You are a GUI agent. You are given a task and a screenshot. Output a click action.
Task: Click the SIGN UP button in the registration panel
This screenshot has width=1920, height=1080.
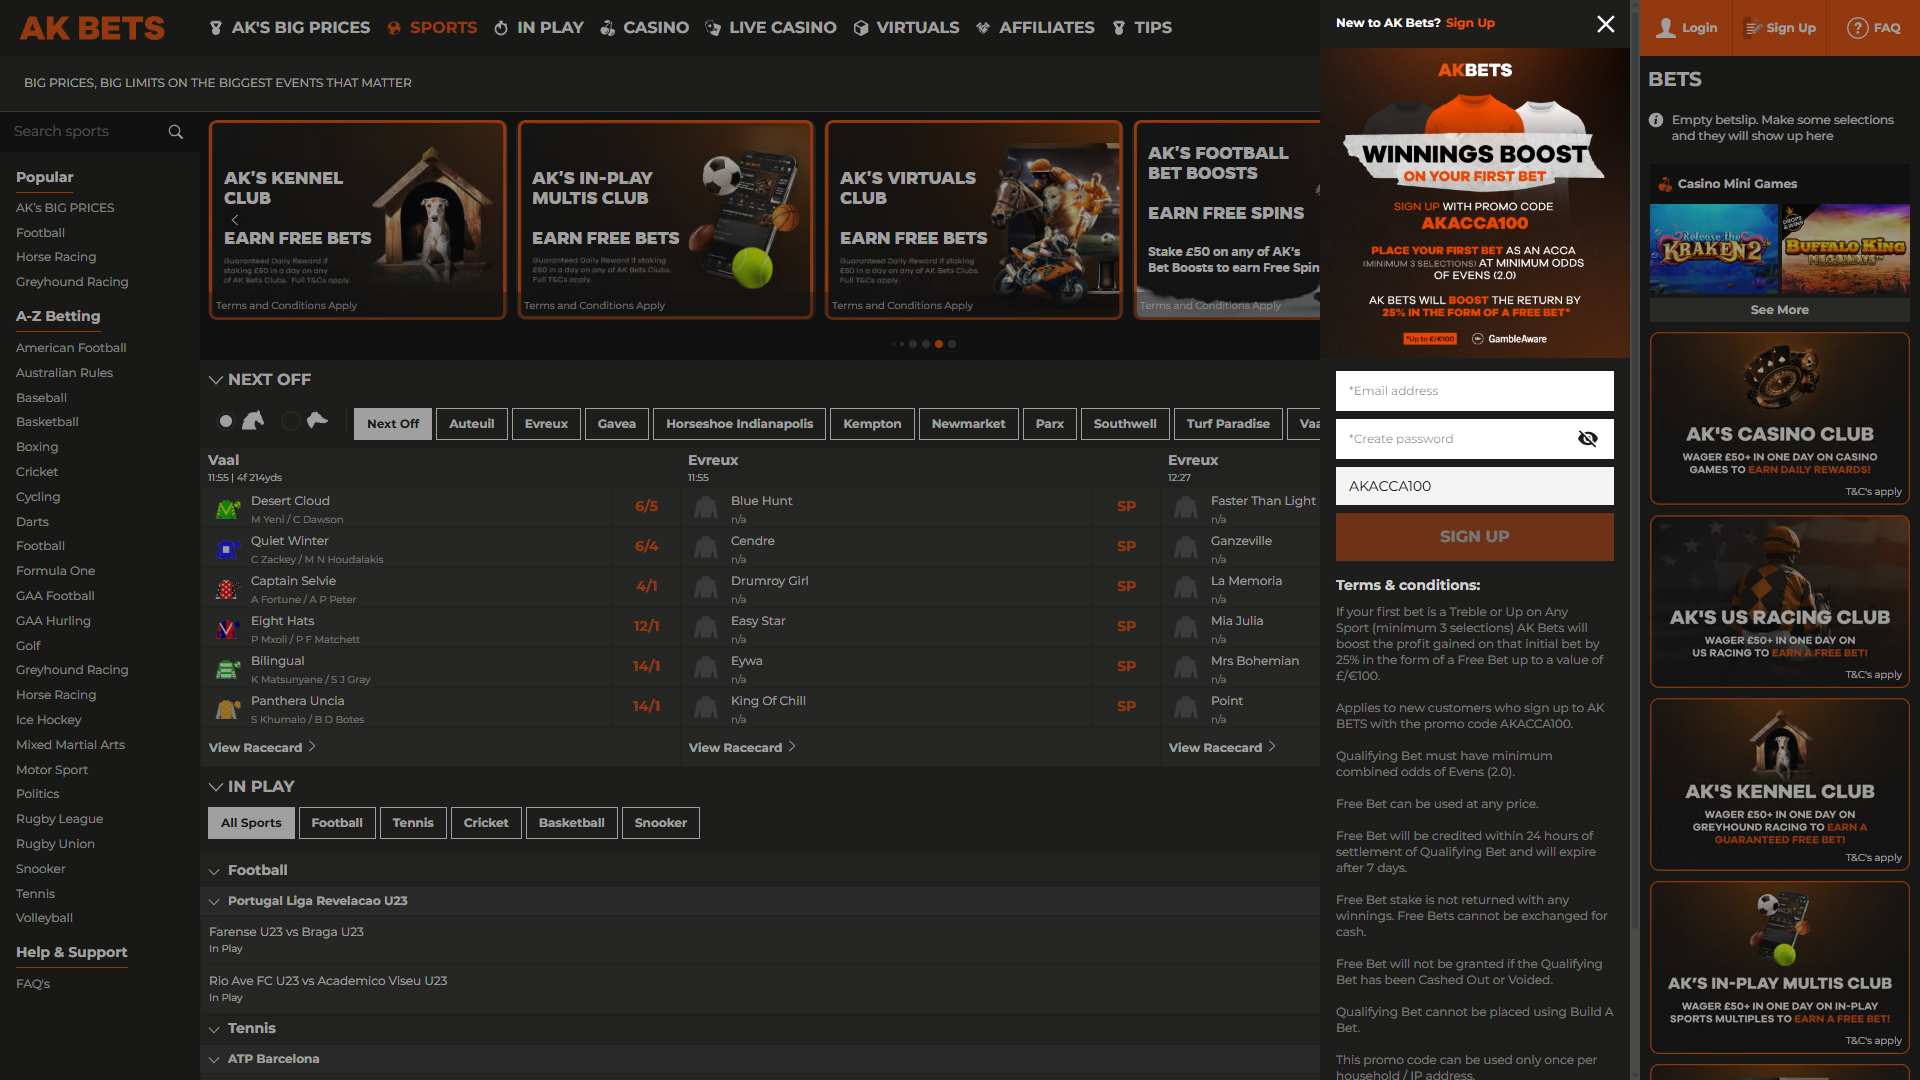(1473, 536)
